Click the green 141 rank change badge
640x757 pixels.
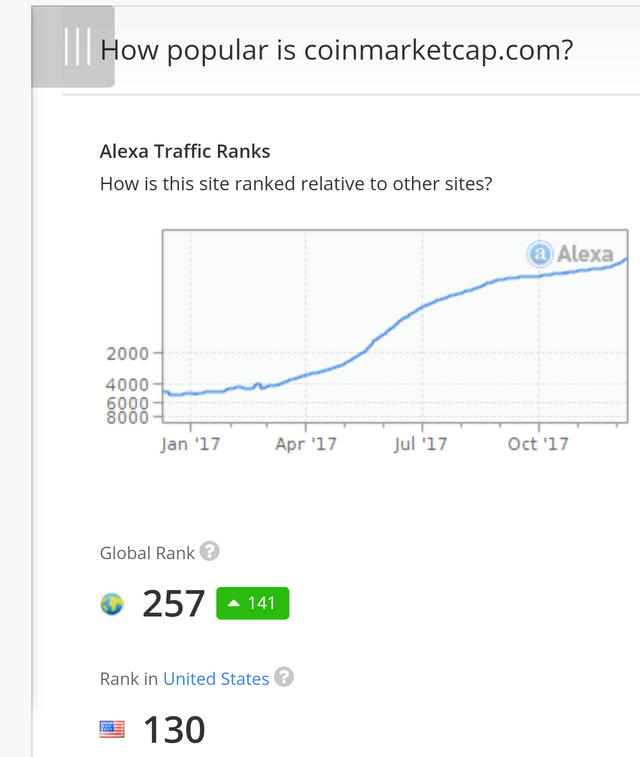tap(252, 603)
